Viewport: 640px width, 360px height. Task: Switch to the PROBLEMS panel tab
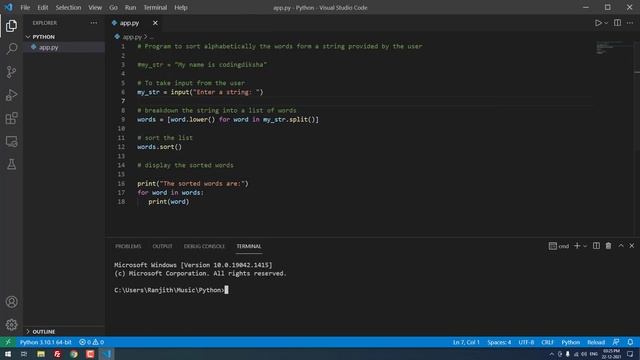click(x=128, y=246)
